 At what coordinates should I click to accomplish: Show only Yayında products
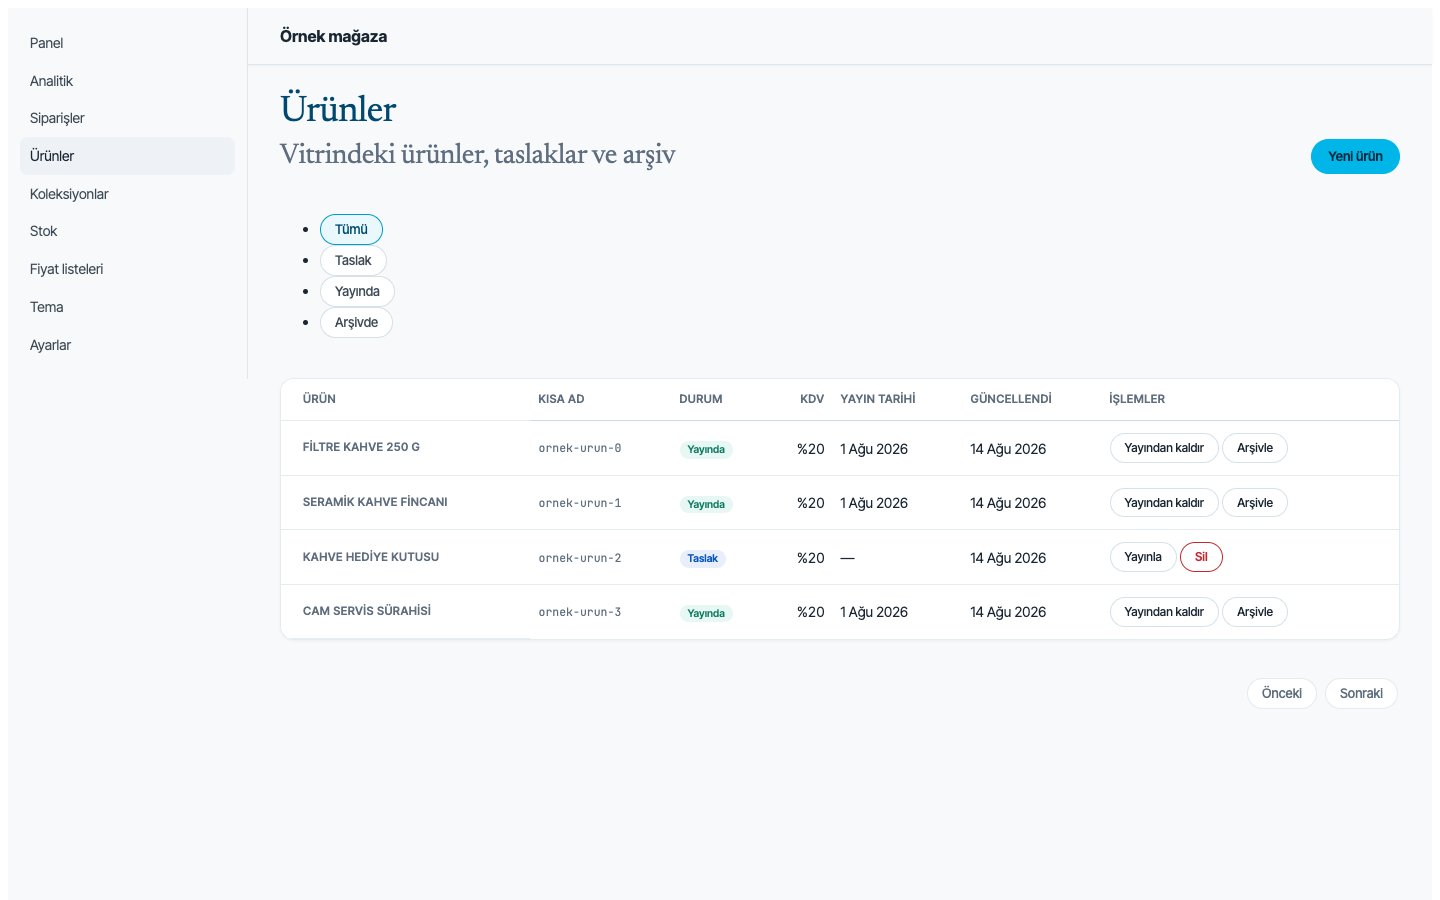tap(357, 291)
